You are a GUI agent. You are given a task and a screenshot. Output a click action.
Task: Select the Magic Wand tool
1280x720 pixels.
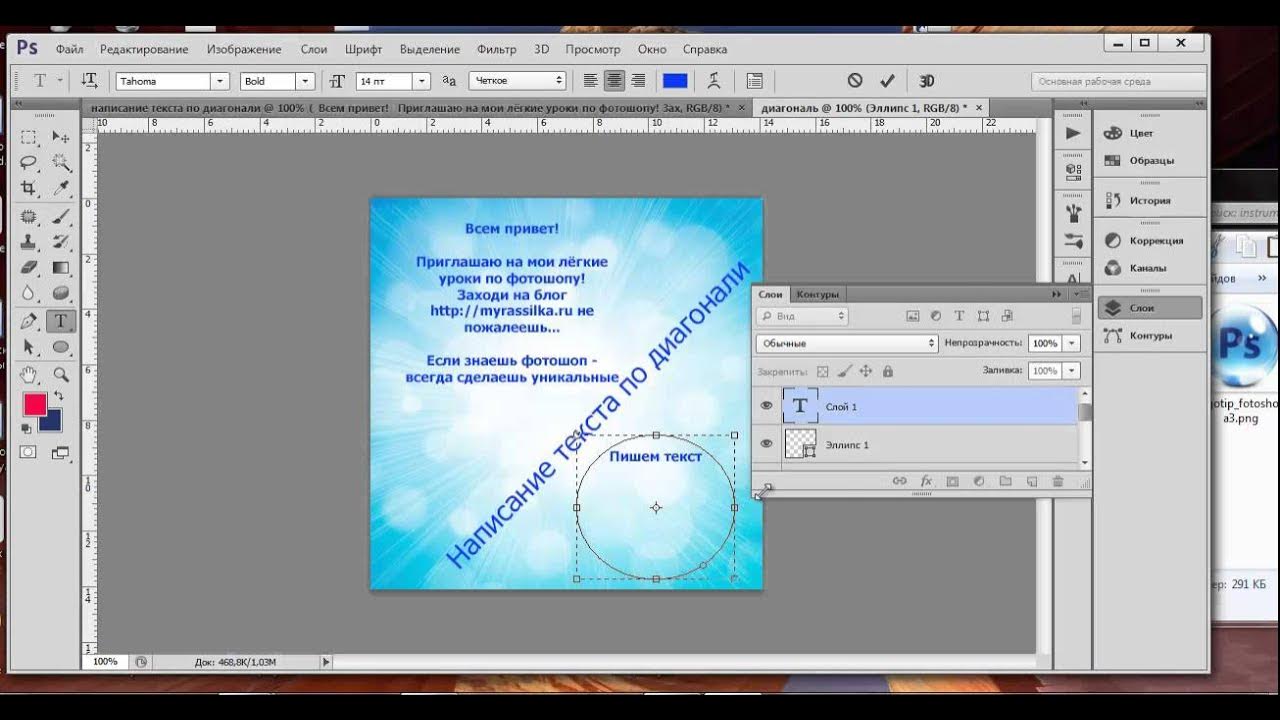point(61,163)
